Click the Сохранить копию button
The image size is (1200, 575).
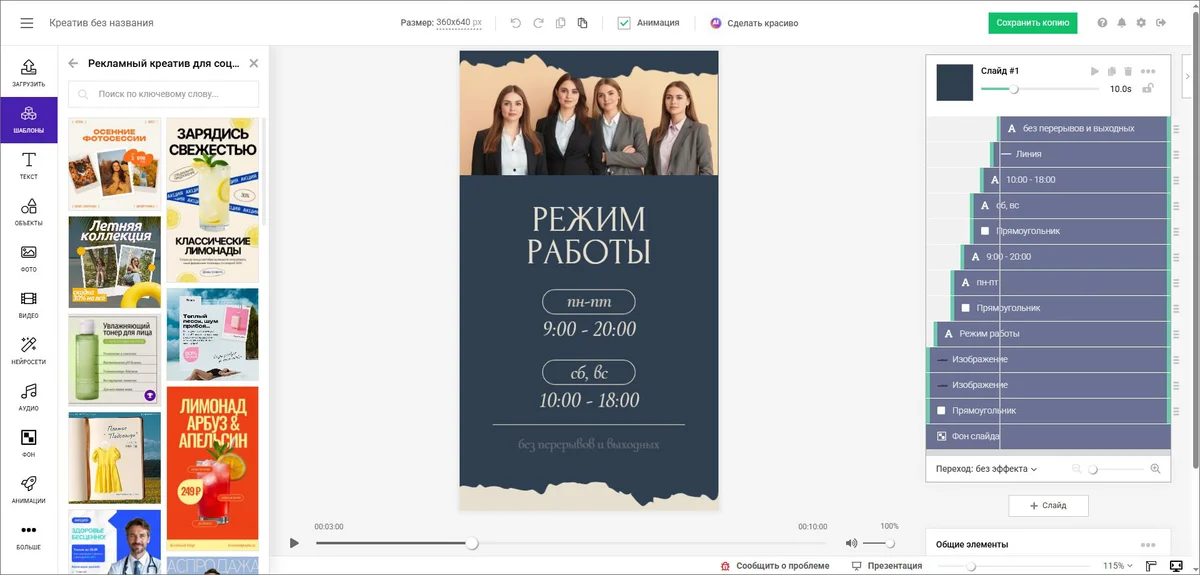(1033, 23)
